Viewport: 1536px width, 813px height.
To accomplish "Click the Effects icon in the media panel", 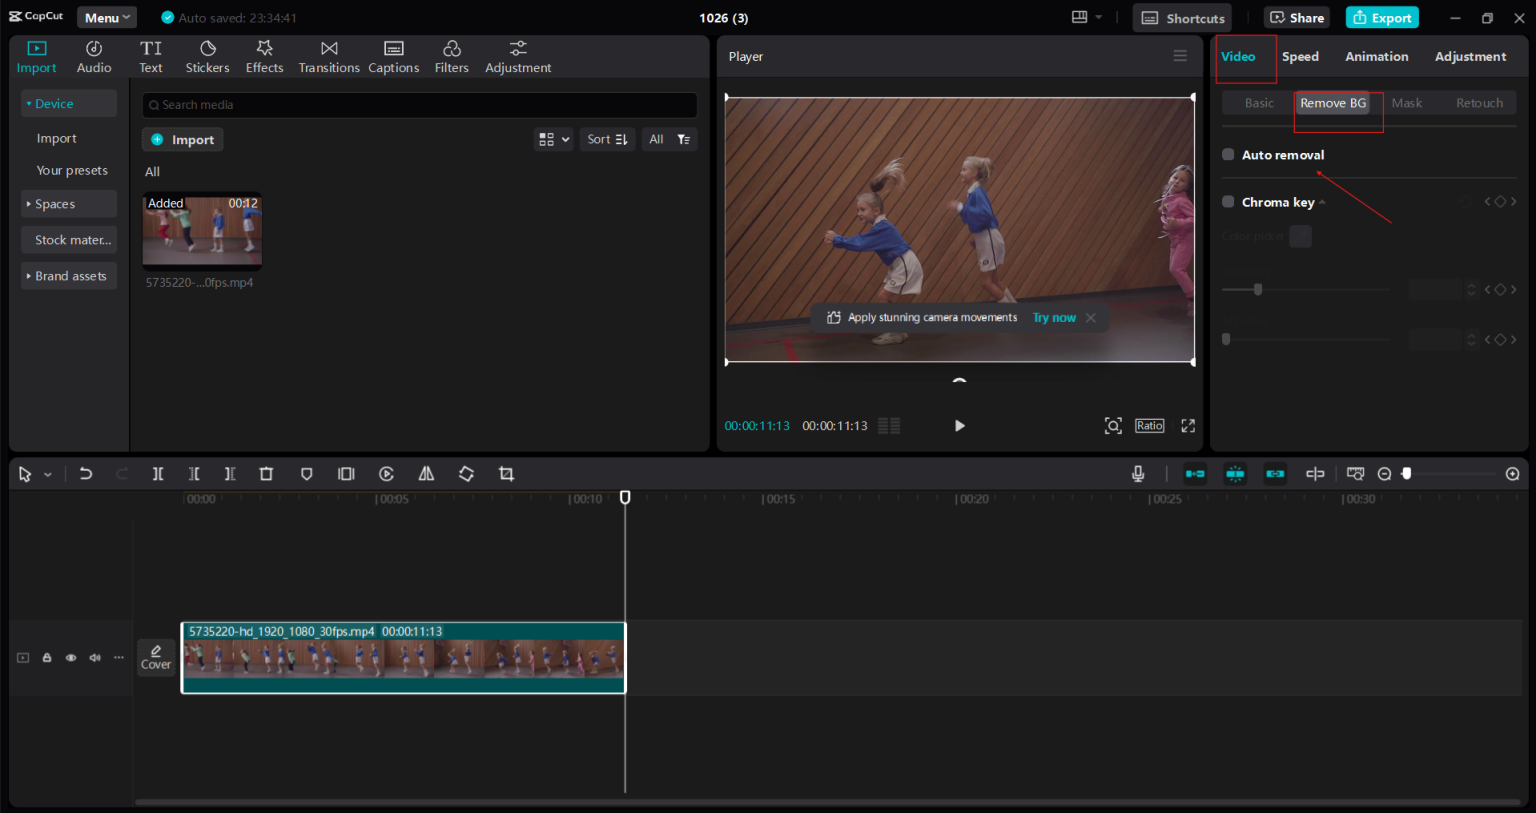I will click(264, 55).
